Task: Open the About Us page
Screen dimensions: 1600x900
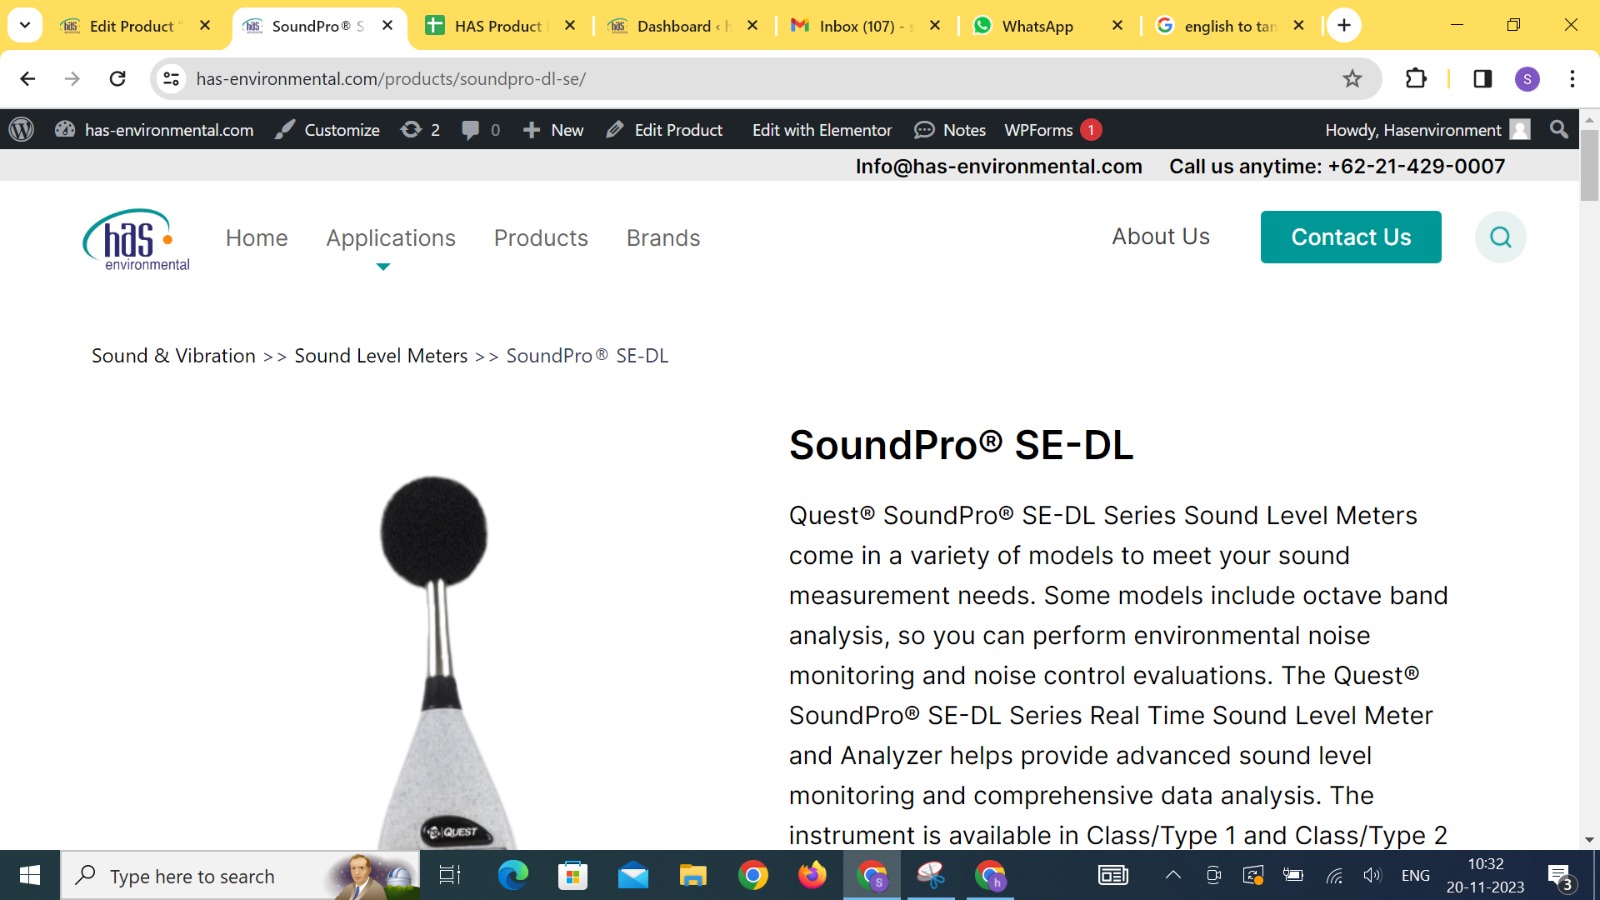Action: coord(1161,236)
